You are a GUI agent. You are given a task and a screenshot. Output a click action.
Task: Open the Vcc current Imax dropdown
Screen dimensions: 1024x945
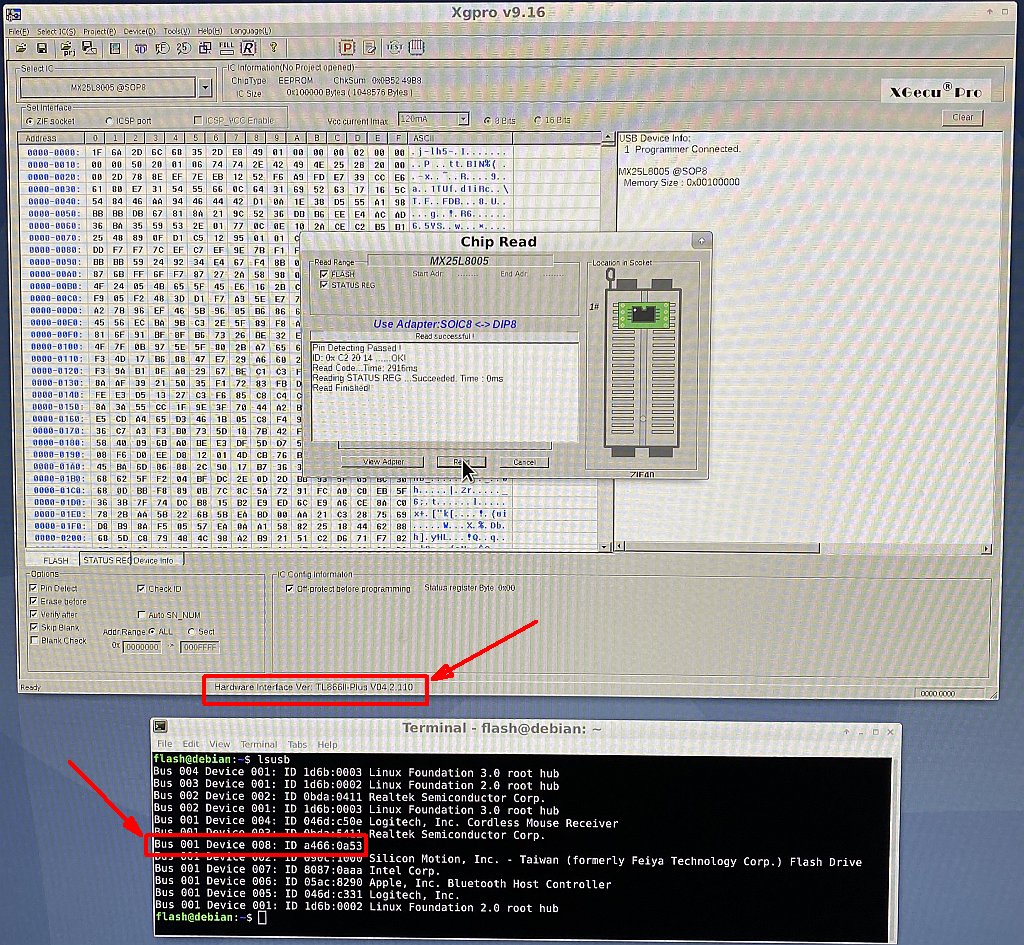pyautogui.click(x=462, y=120)
